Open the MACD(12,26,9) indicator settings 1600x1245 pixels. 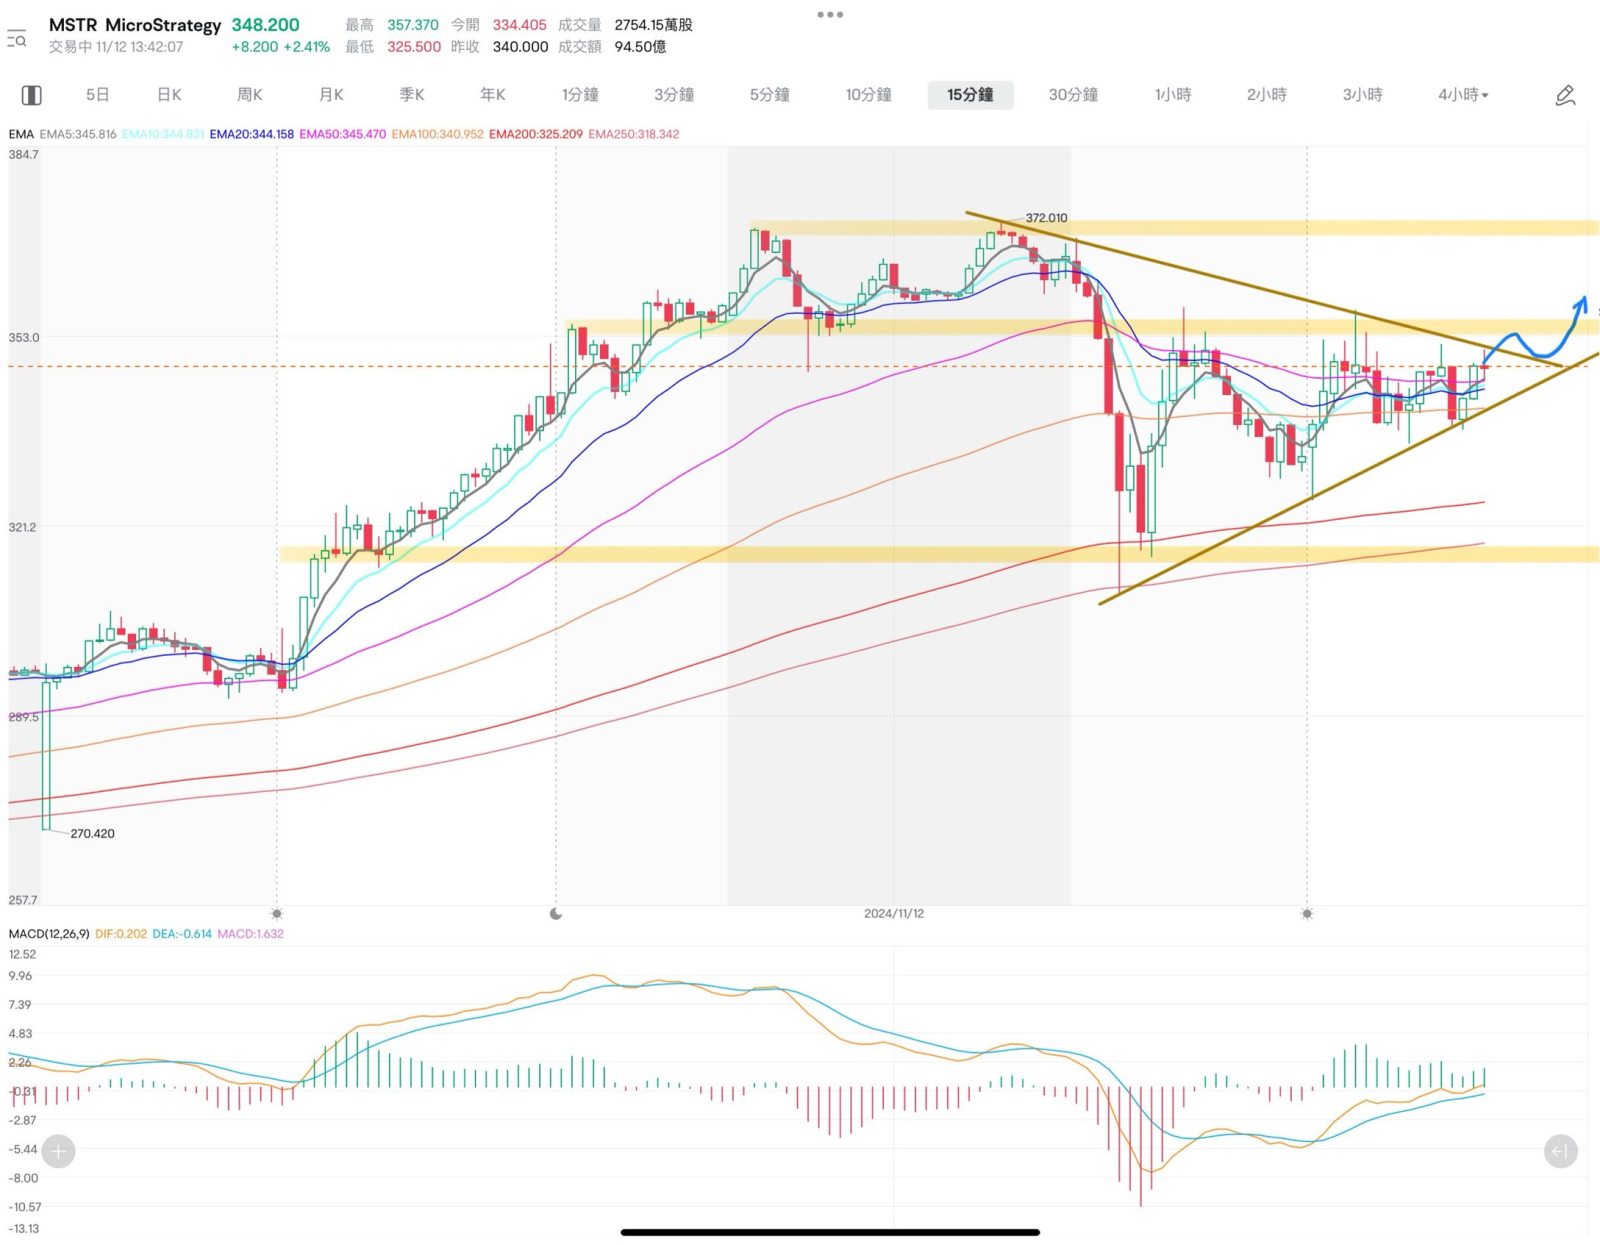(x=49, y=934)
